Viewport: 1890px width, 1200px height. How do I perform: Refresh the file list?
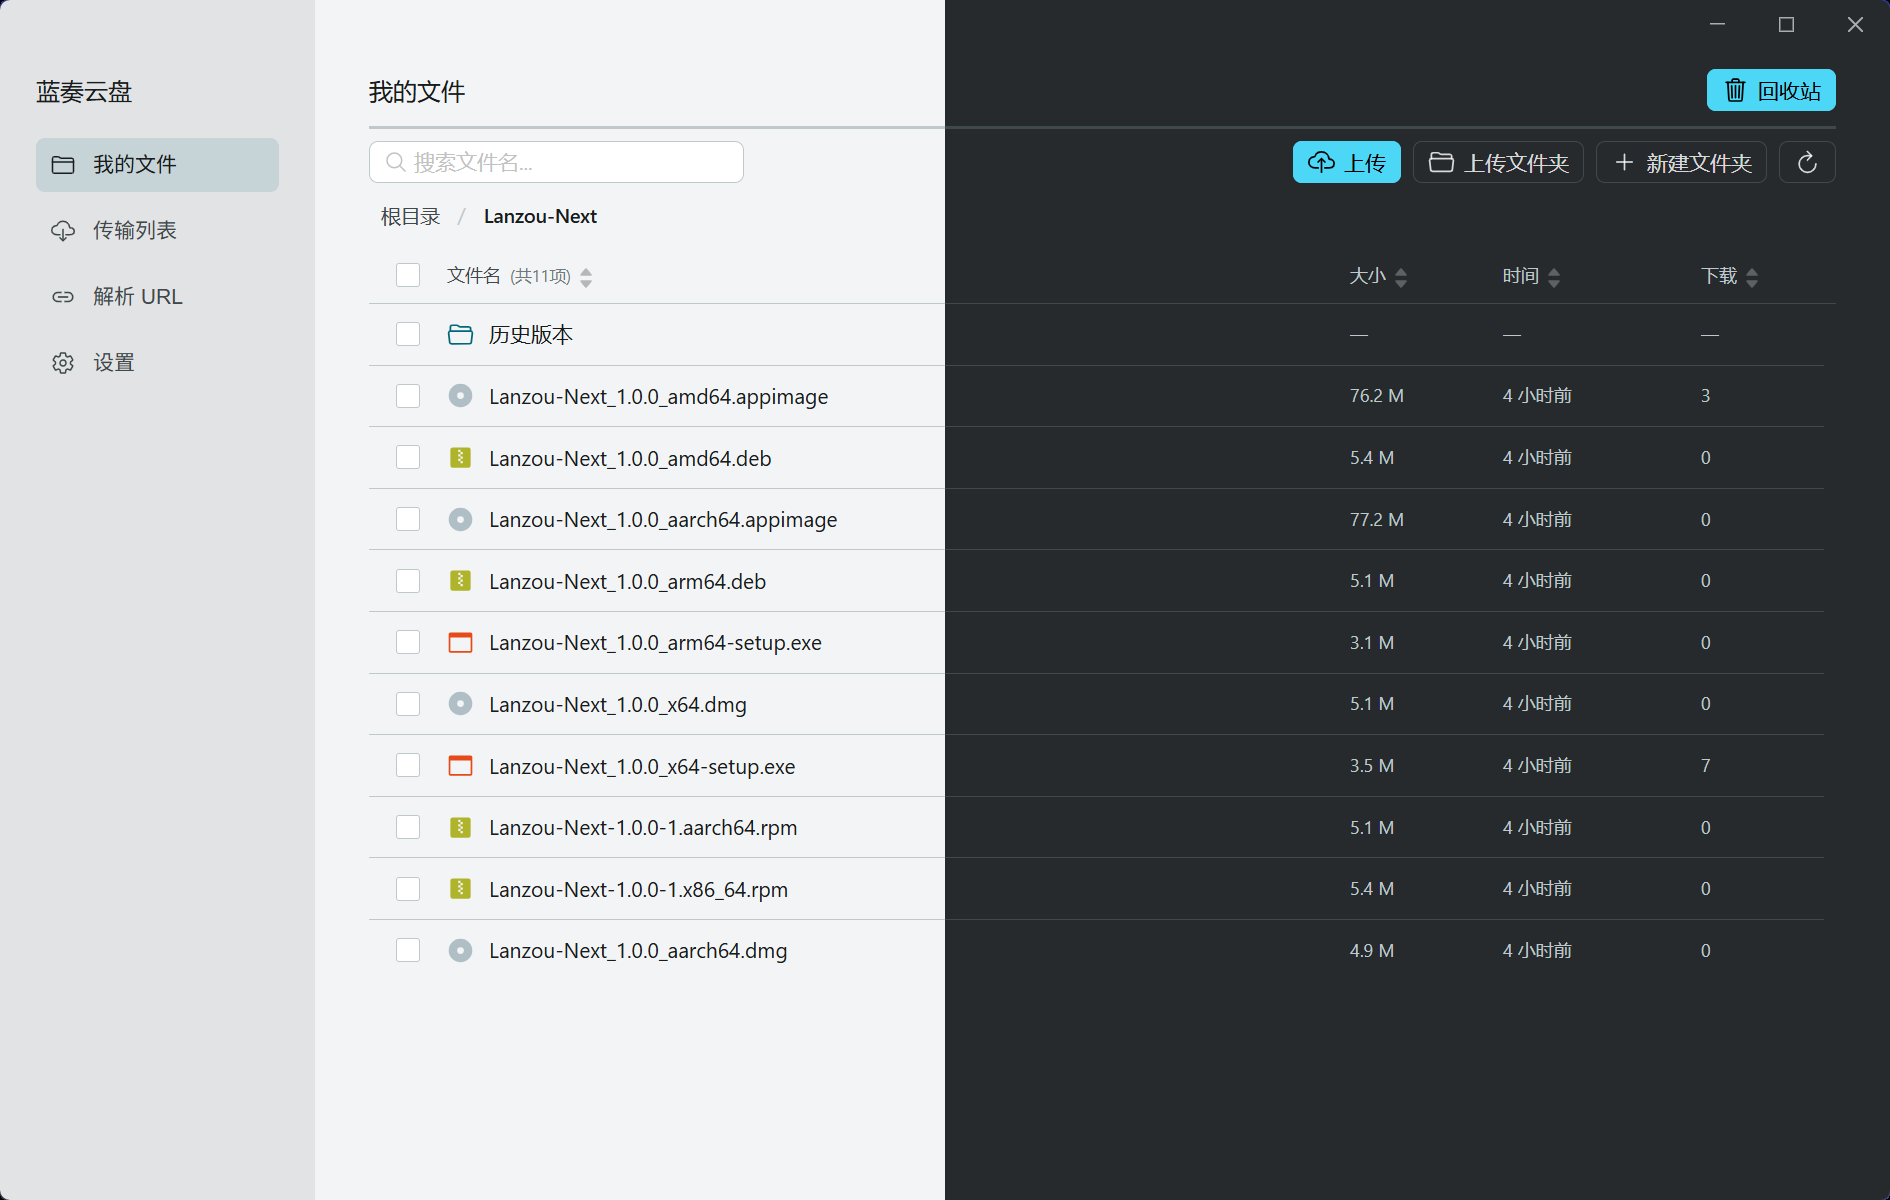1807,162
